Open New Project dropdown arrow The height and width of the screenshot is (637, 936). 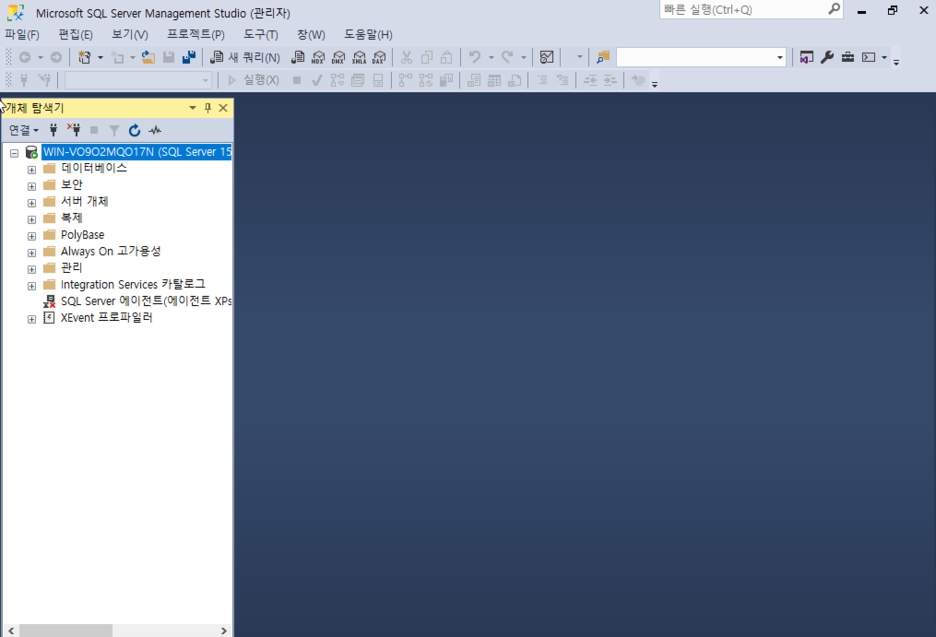coord(100,57)
